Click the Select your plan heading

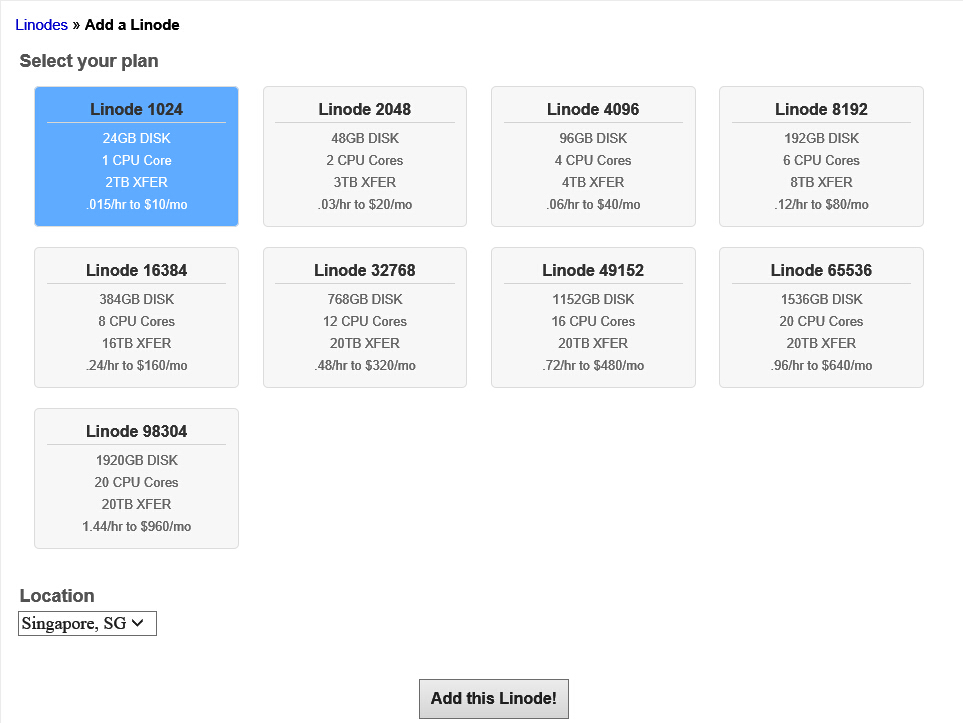(x=89, y=61)
